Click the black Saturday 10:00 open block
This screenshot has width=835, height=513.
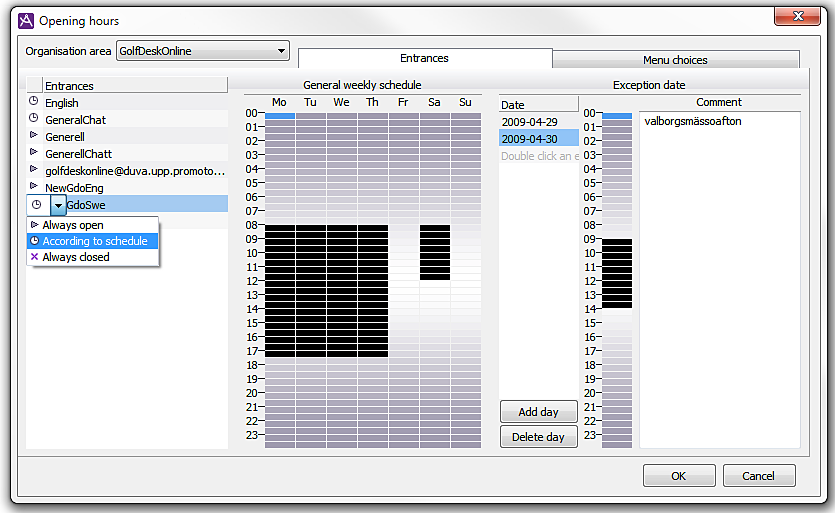point(435,256)
